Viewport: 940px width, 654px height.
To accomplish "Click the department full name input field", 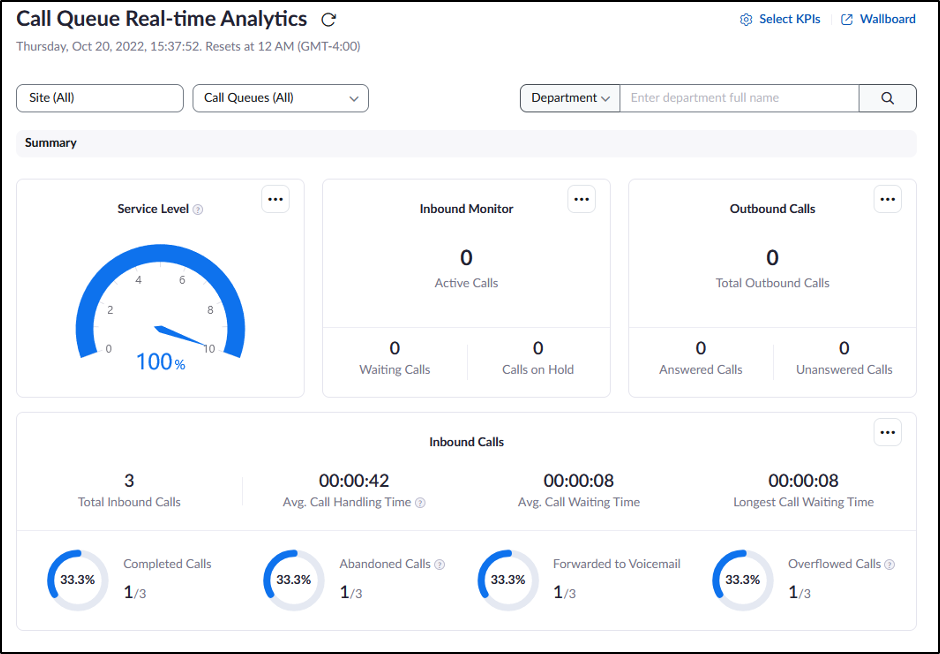I will (x=739, y=98).
